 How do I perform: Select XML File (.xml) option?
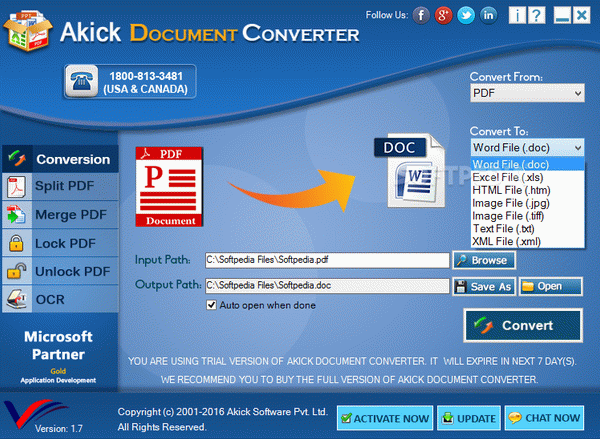[527, 242]
